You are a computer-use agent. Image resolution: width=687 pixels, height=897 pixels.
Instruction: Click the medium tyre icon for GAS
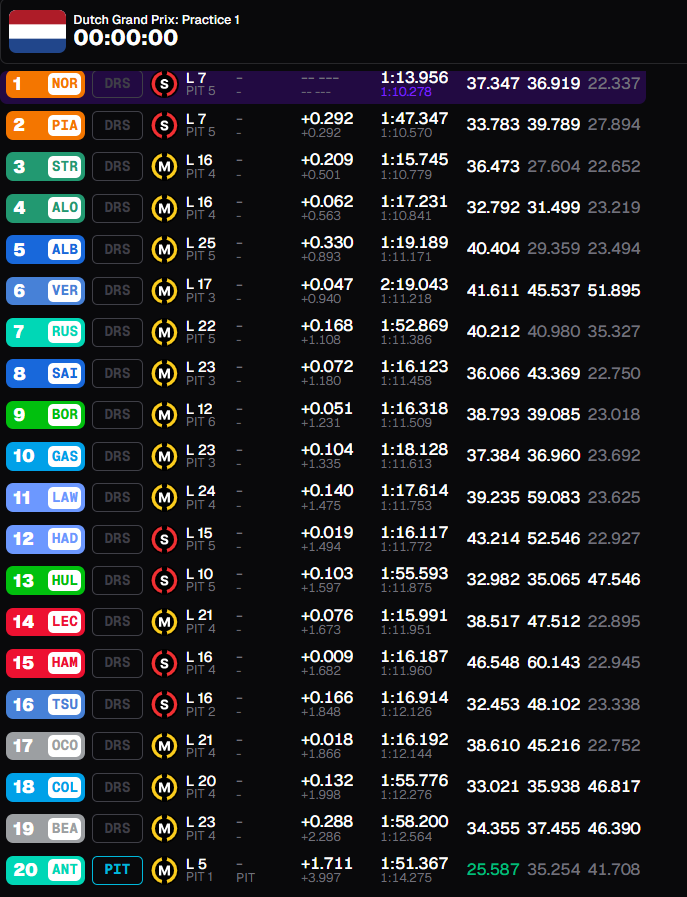tap(164, 456)
